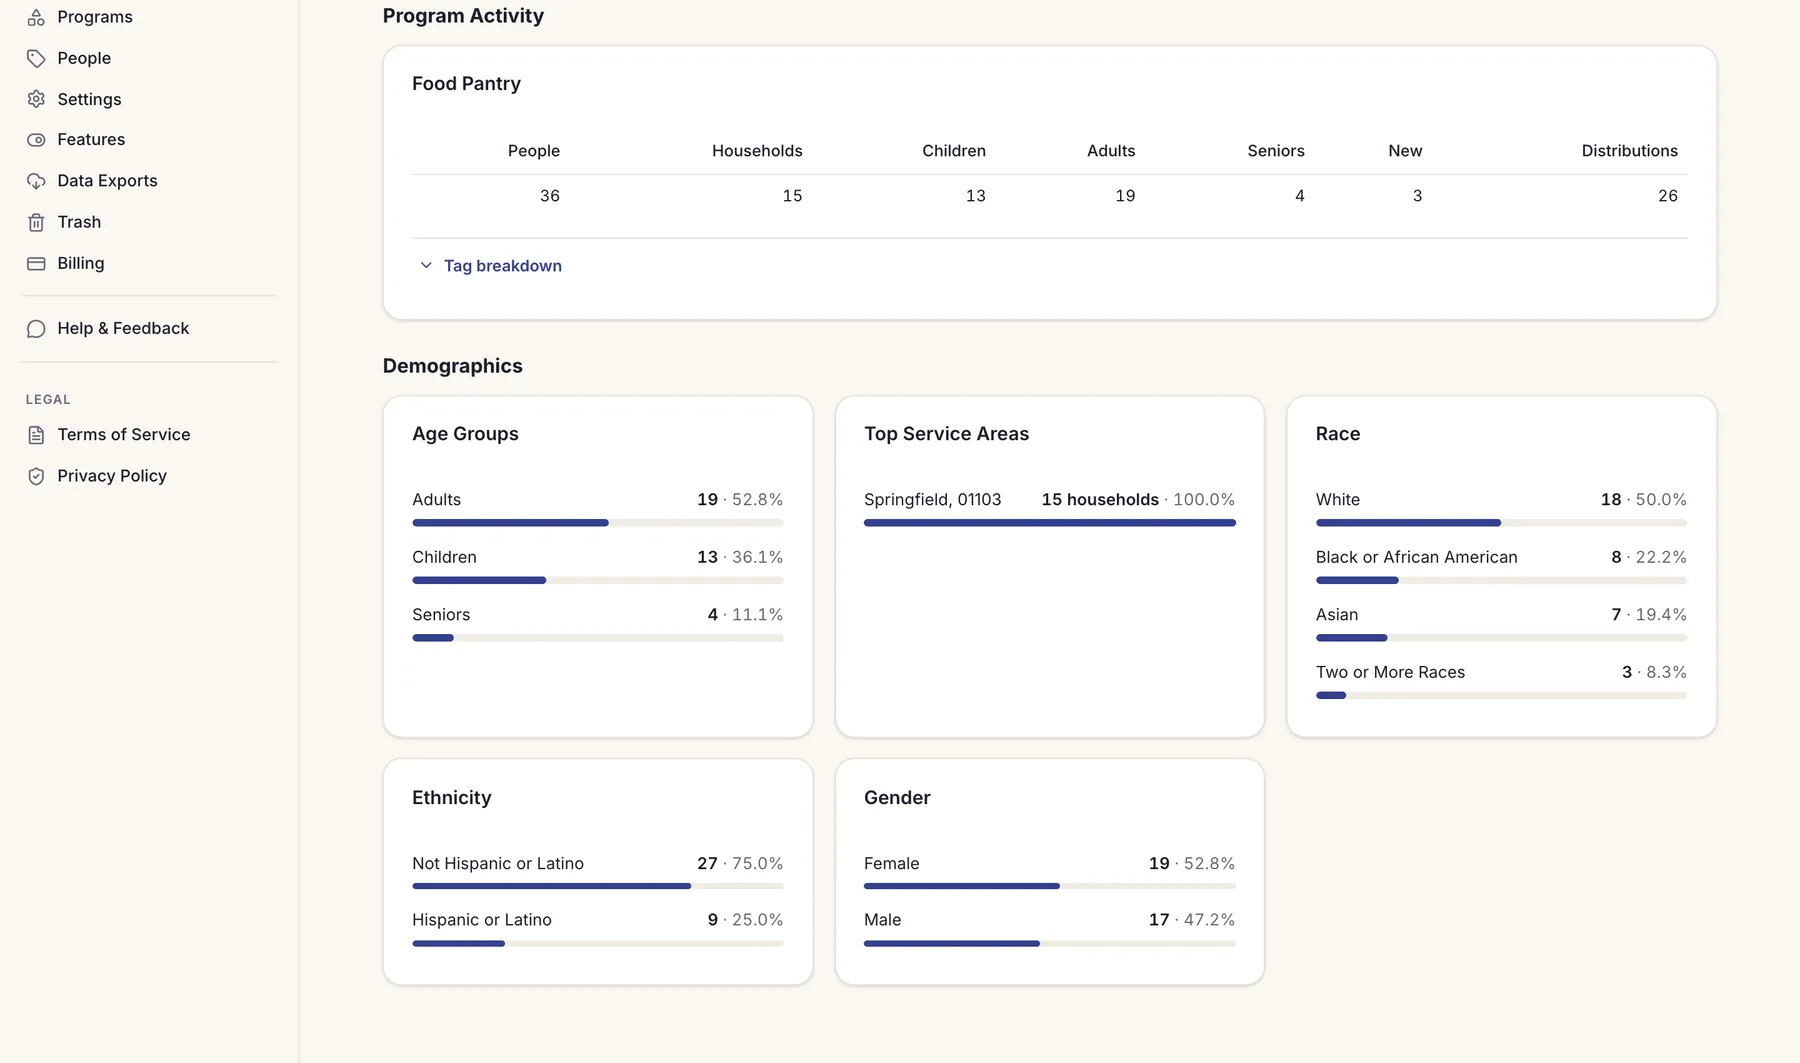The image size is (1800, 1063).
Task: Click the Terms of Service document icon
Action: (36, 435)
